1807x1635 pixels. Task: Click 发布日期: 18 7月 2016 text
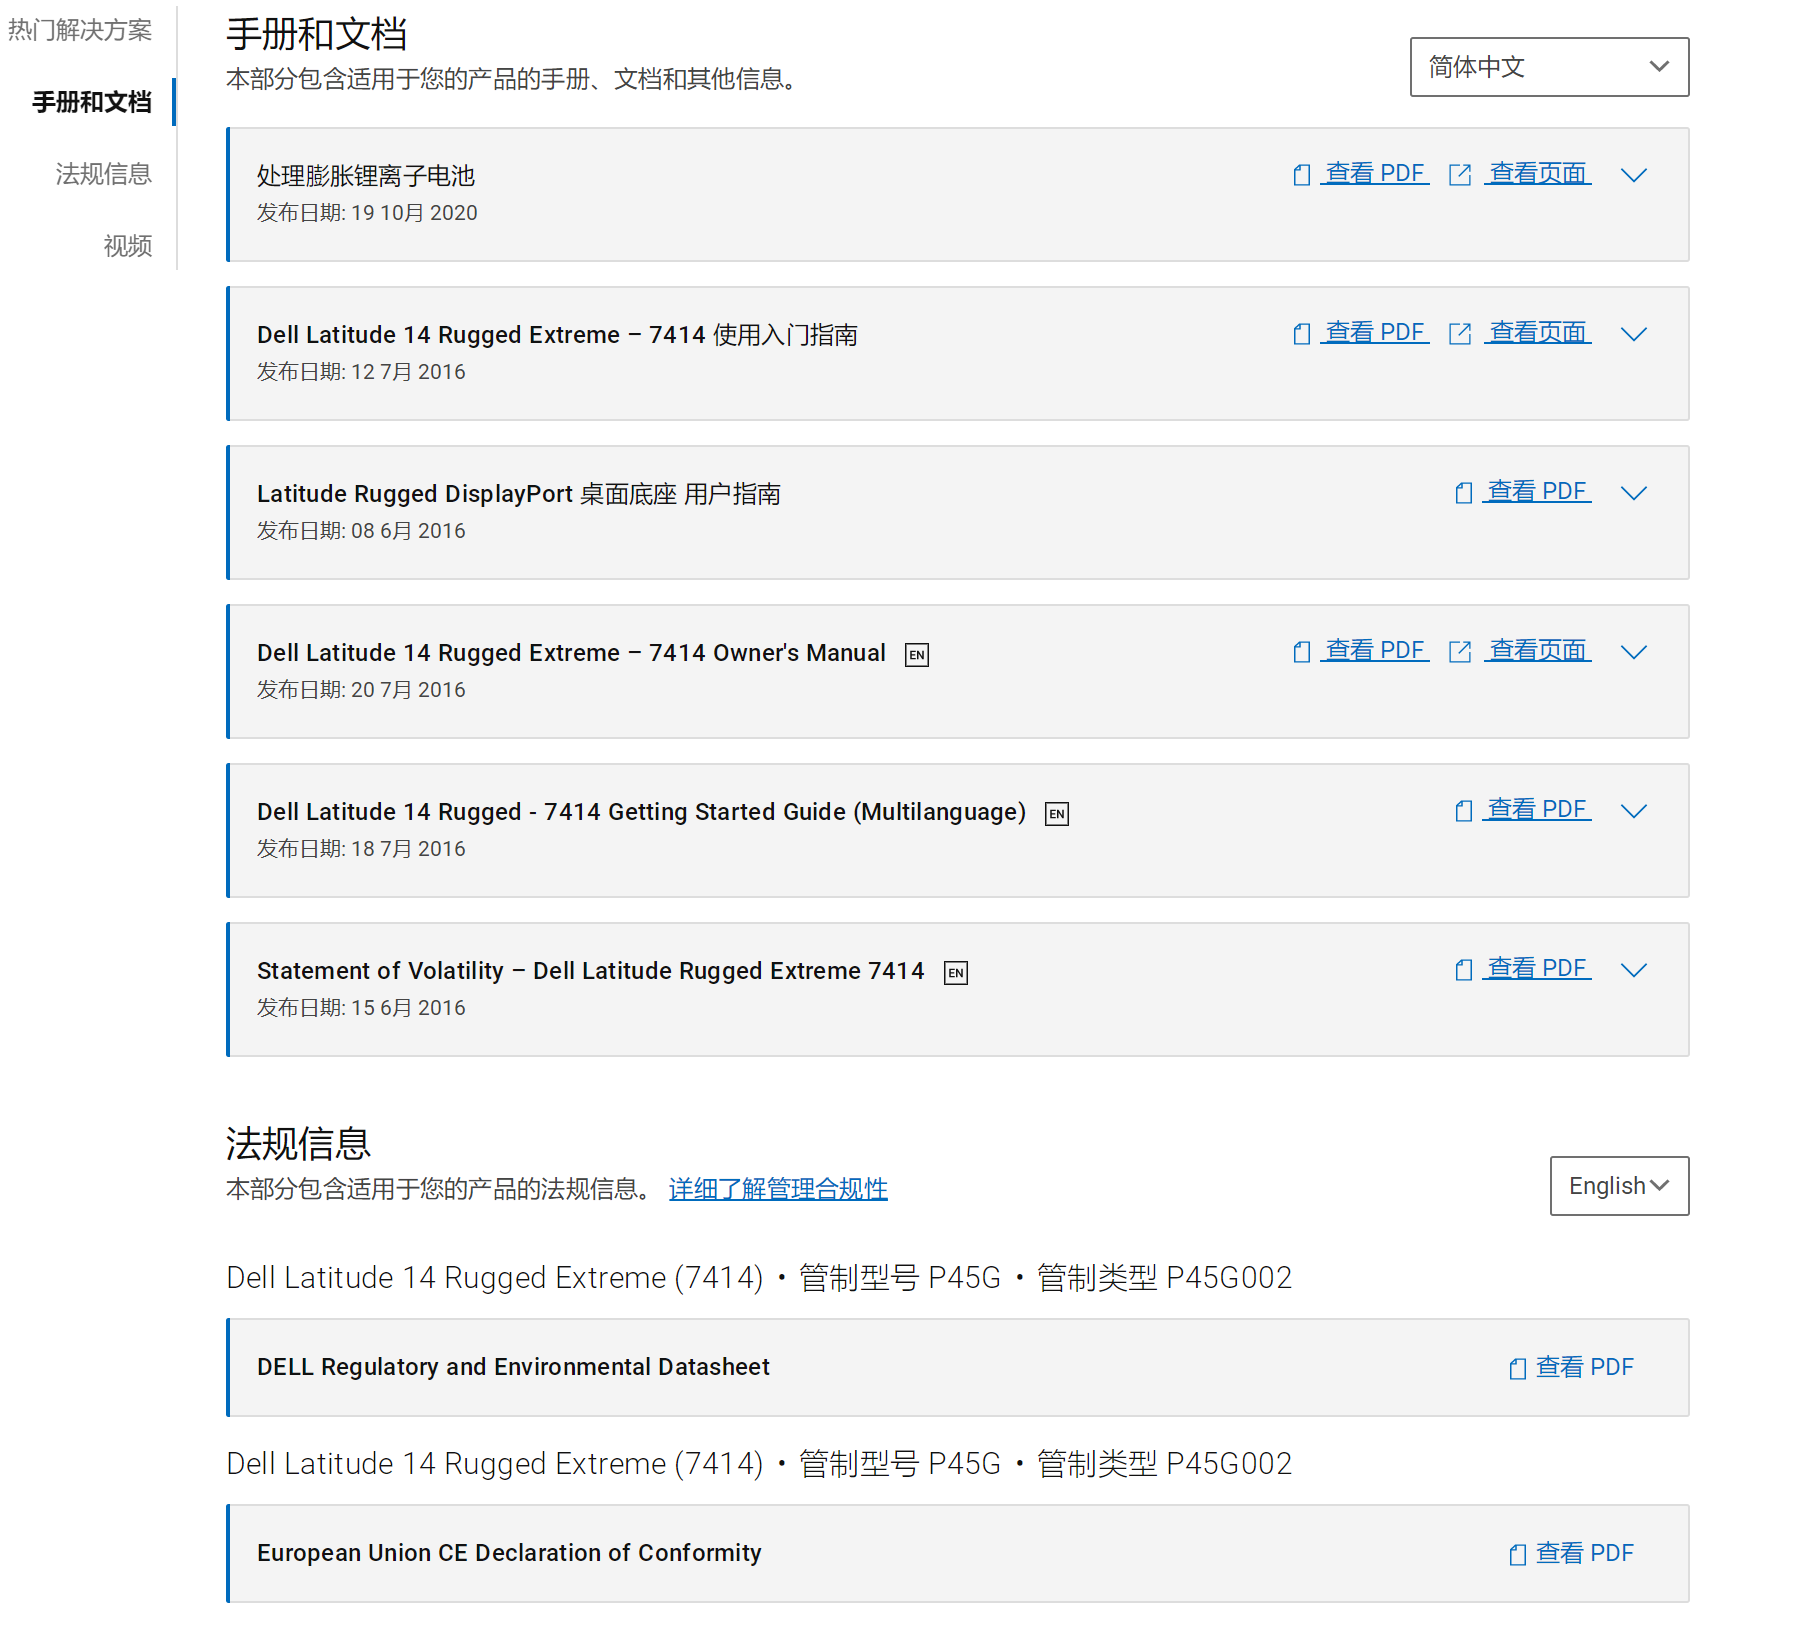[x=361, y=849]
